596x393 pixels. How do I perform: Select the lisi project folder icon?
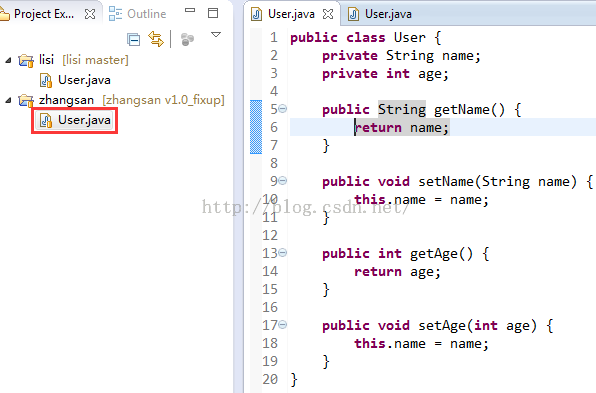(x=26, y=60)
